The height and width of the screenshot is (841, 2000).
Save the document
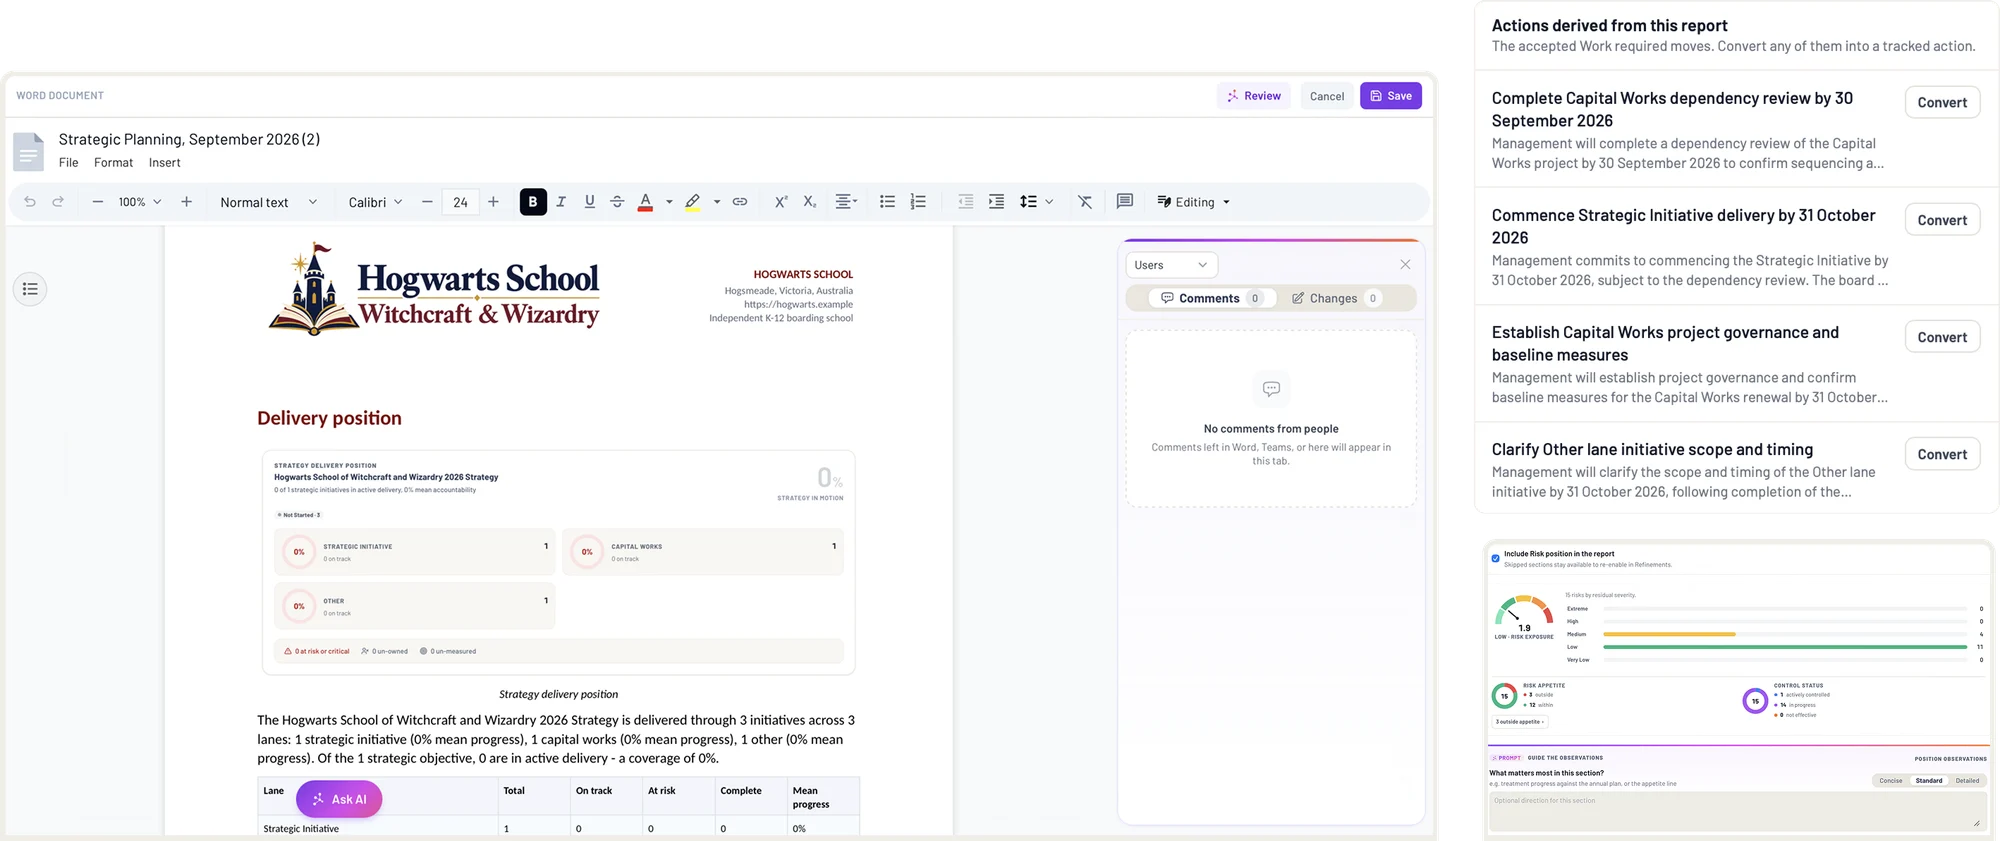point(1391,96)
